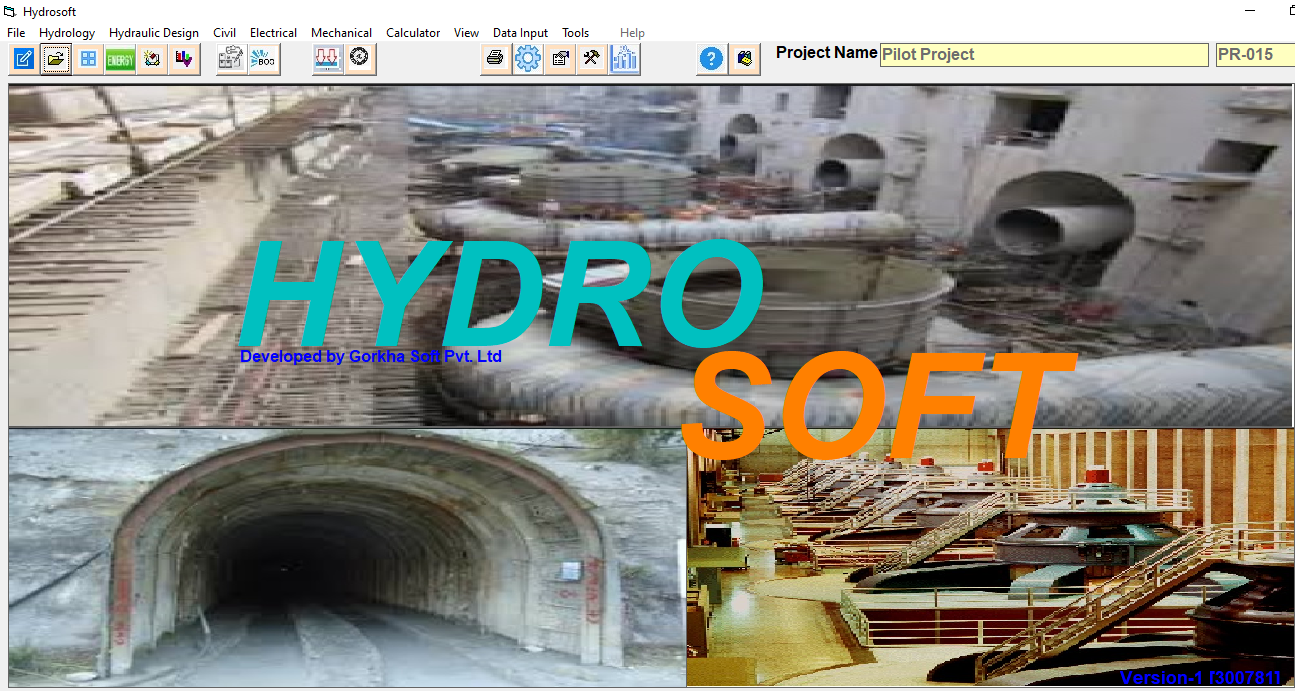1295x691 pixels.
Task: Click the project code field PR-015
Action: (1255, 55)
